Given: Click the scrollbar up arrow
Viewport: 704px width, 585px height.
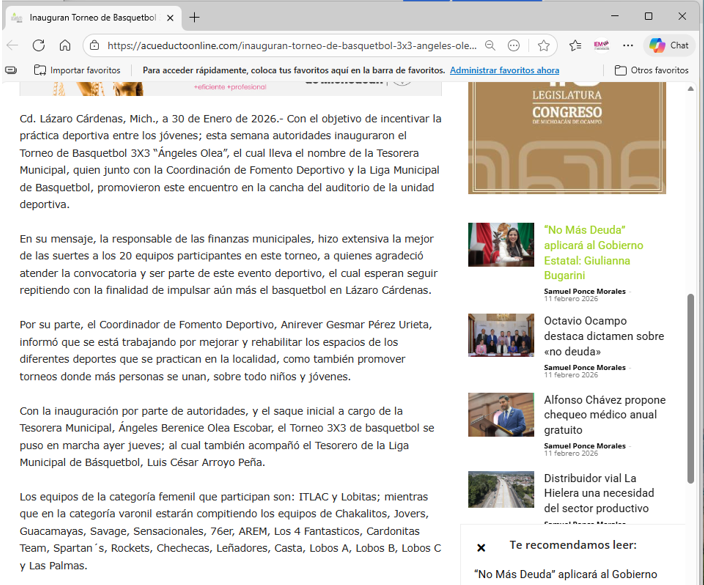Looking at the screenshot, I should click(691, 89).
